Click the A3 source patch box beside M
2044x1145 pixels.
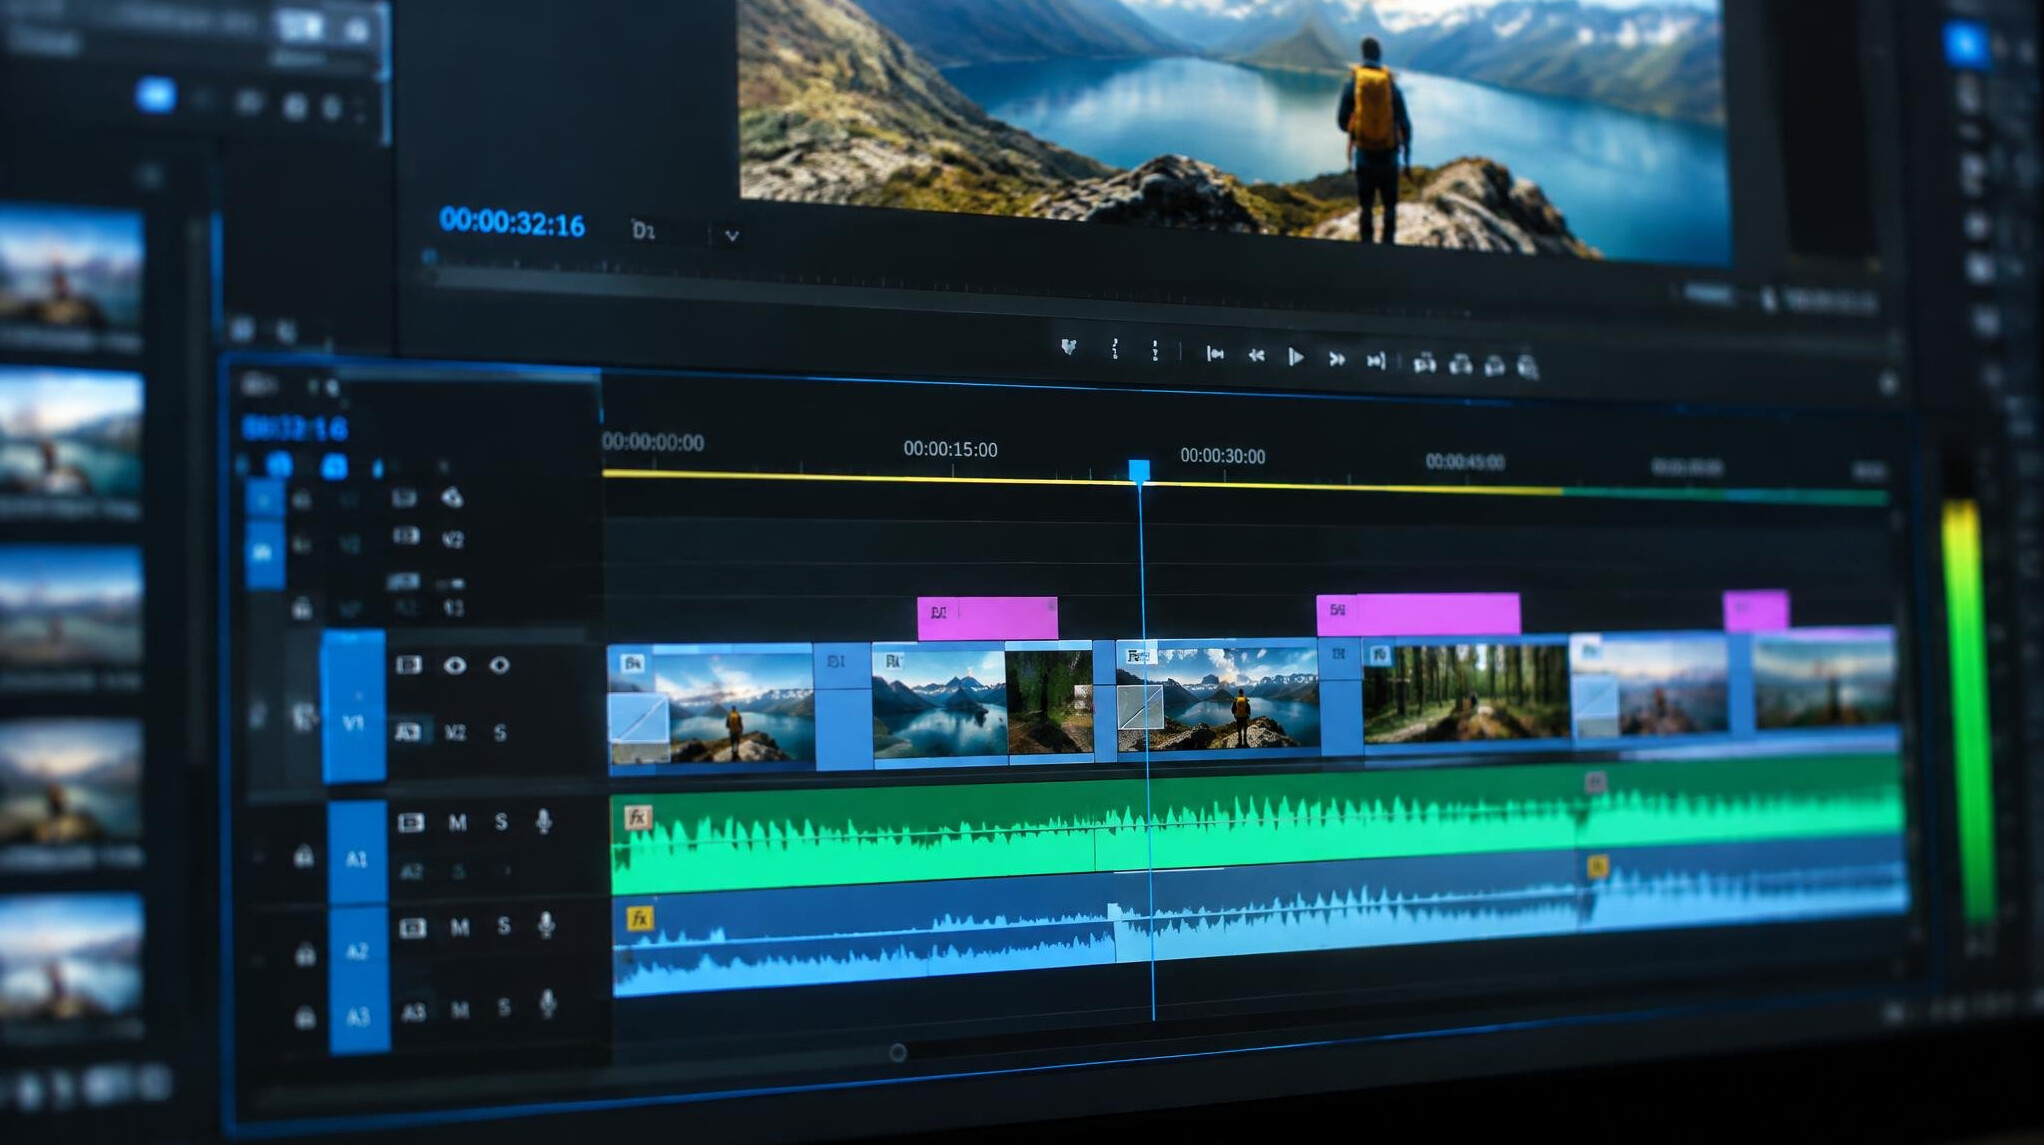414,1012
